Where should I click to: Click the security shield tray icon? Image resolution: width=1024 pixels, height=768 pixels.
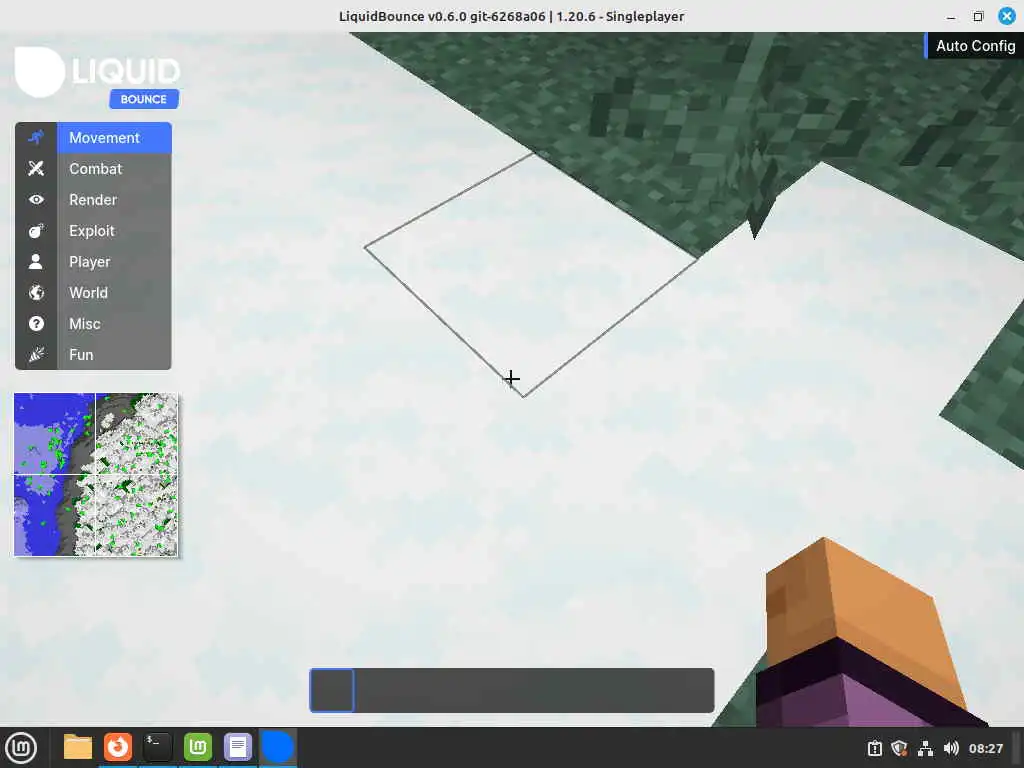pyautogui.click(x=900, y=748)
